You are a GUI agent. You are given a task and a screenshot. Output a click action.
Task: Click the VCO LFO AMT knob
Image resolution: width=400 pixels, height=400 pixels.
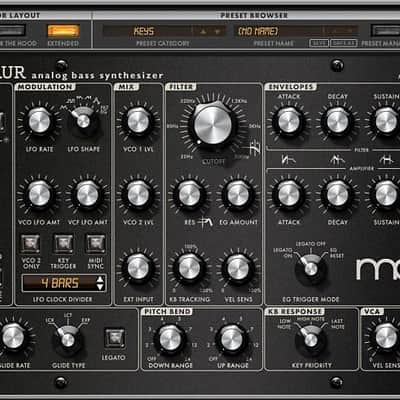coord(39,194)
